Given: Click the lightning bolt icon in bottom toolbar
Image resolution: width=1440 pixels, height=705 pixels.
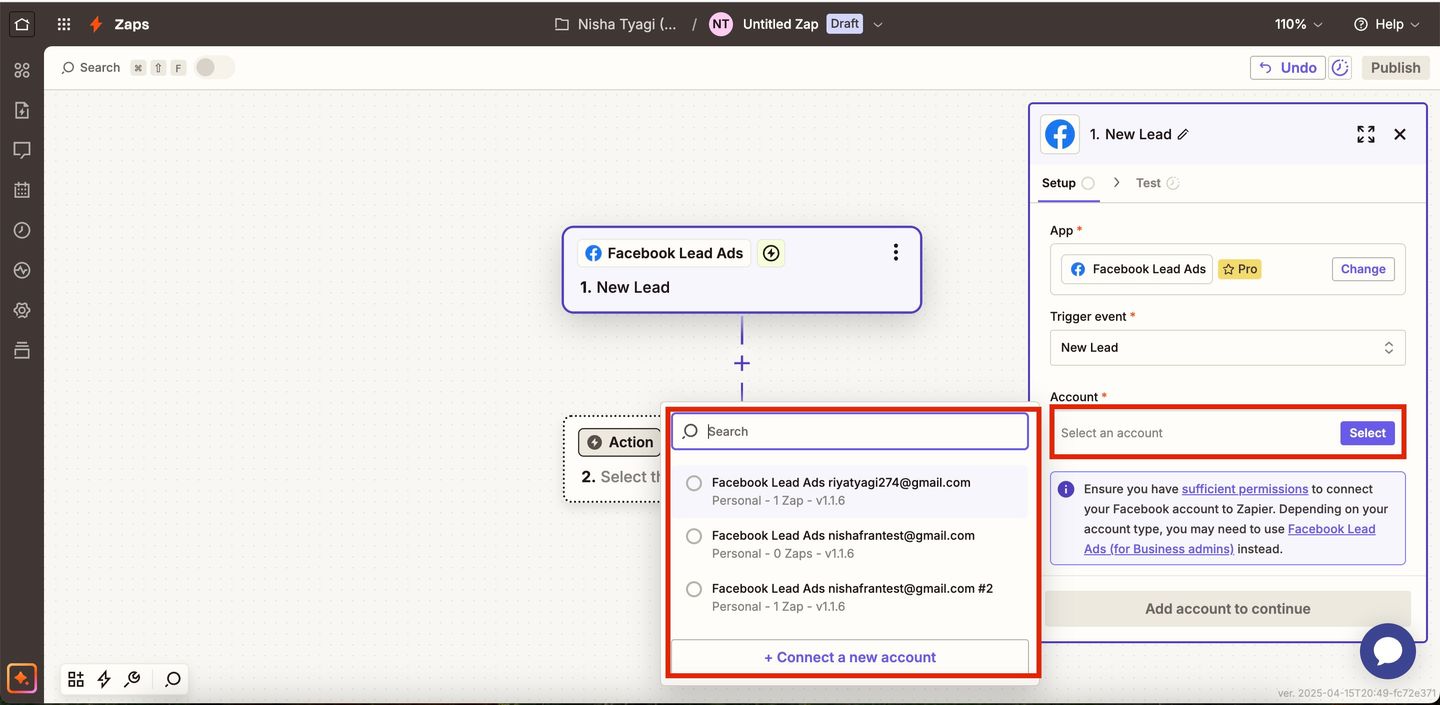Looking at the screenshot, I should point(104,679).
